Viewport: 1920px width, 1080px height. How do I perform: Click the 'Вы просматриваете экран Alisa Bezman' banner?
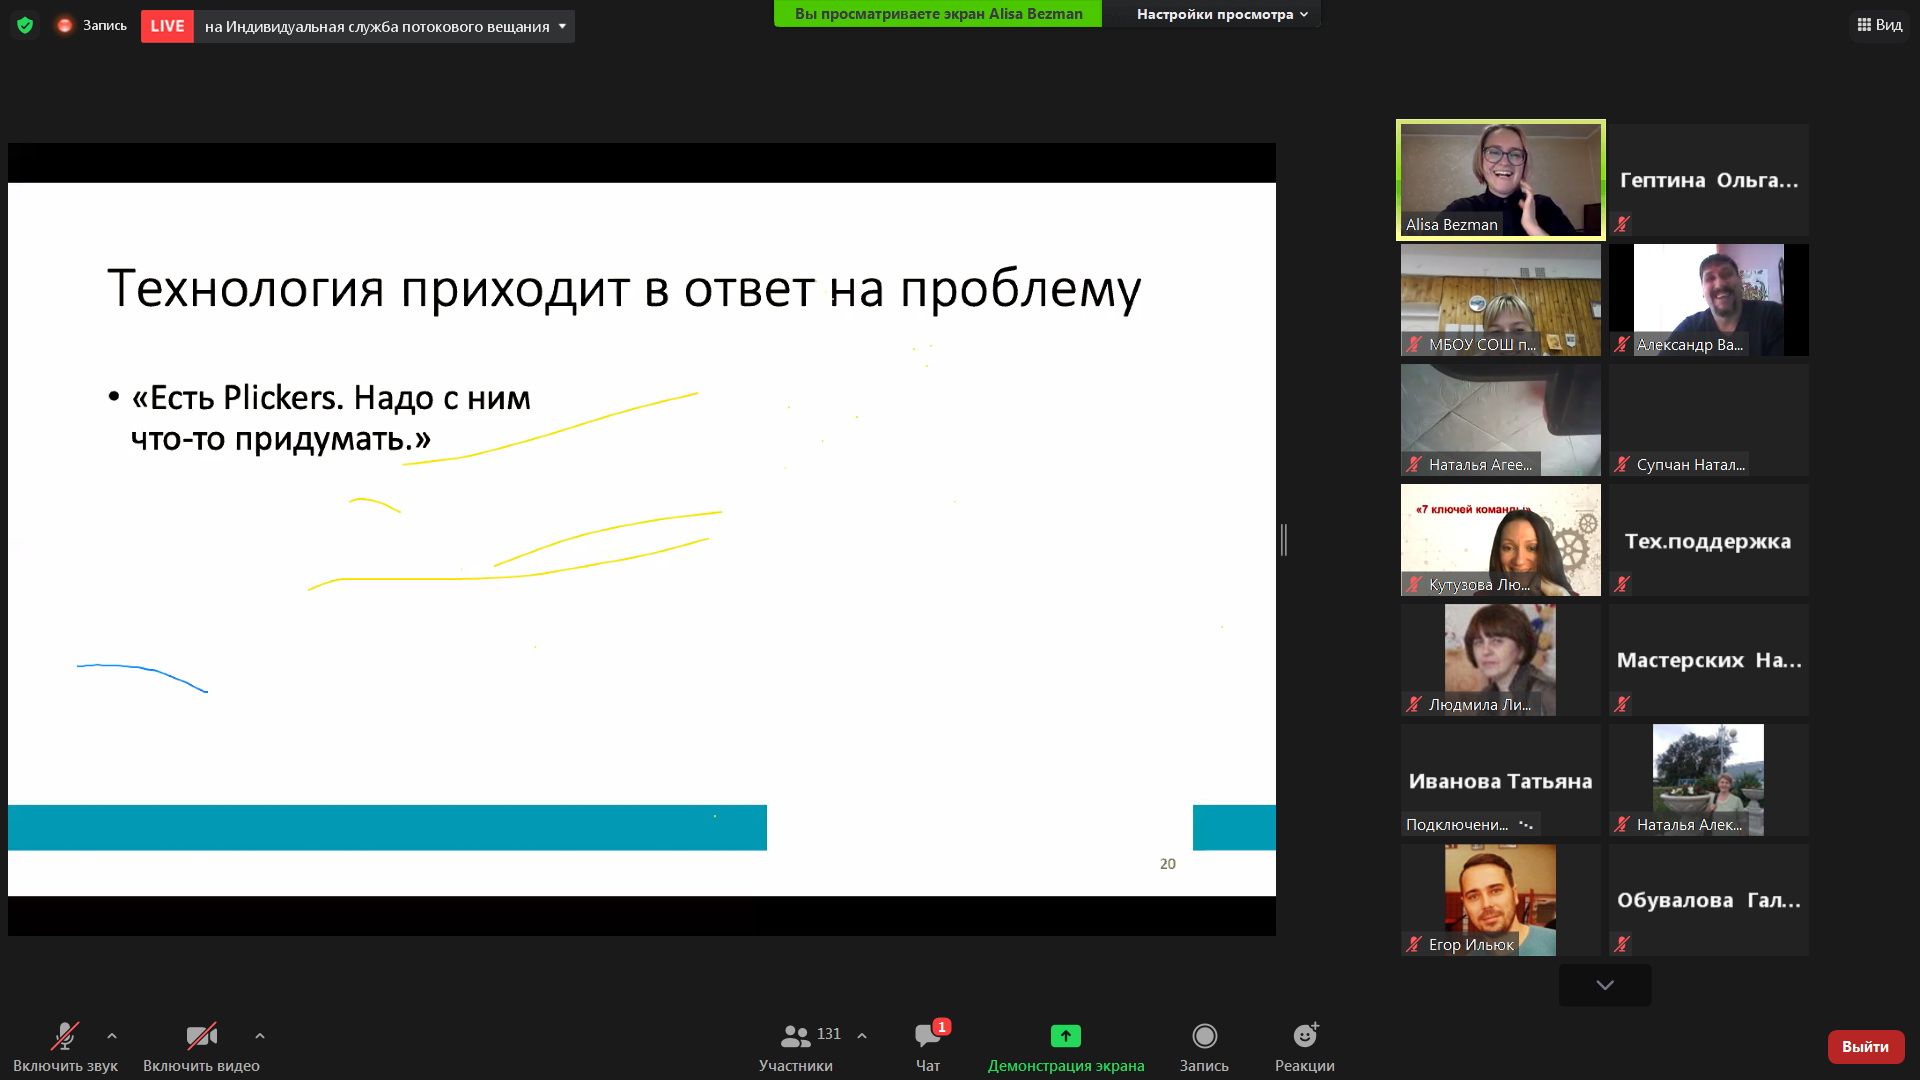point(938,14)
